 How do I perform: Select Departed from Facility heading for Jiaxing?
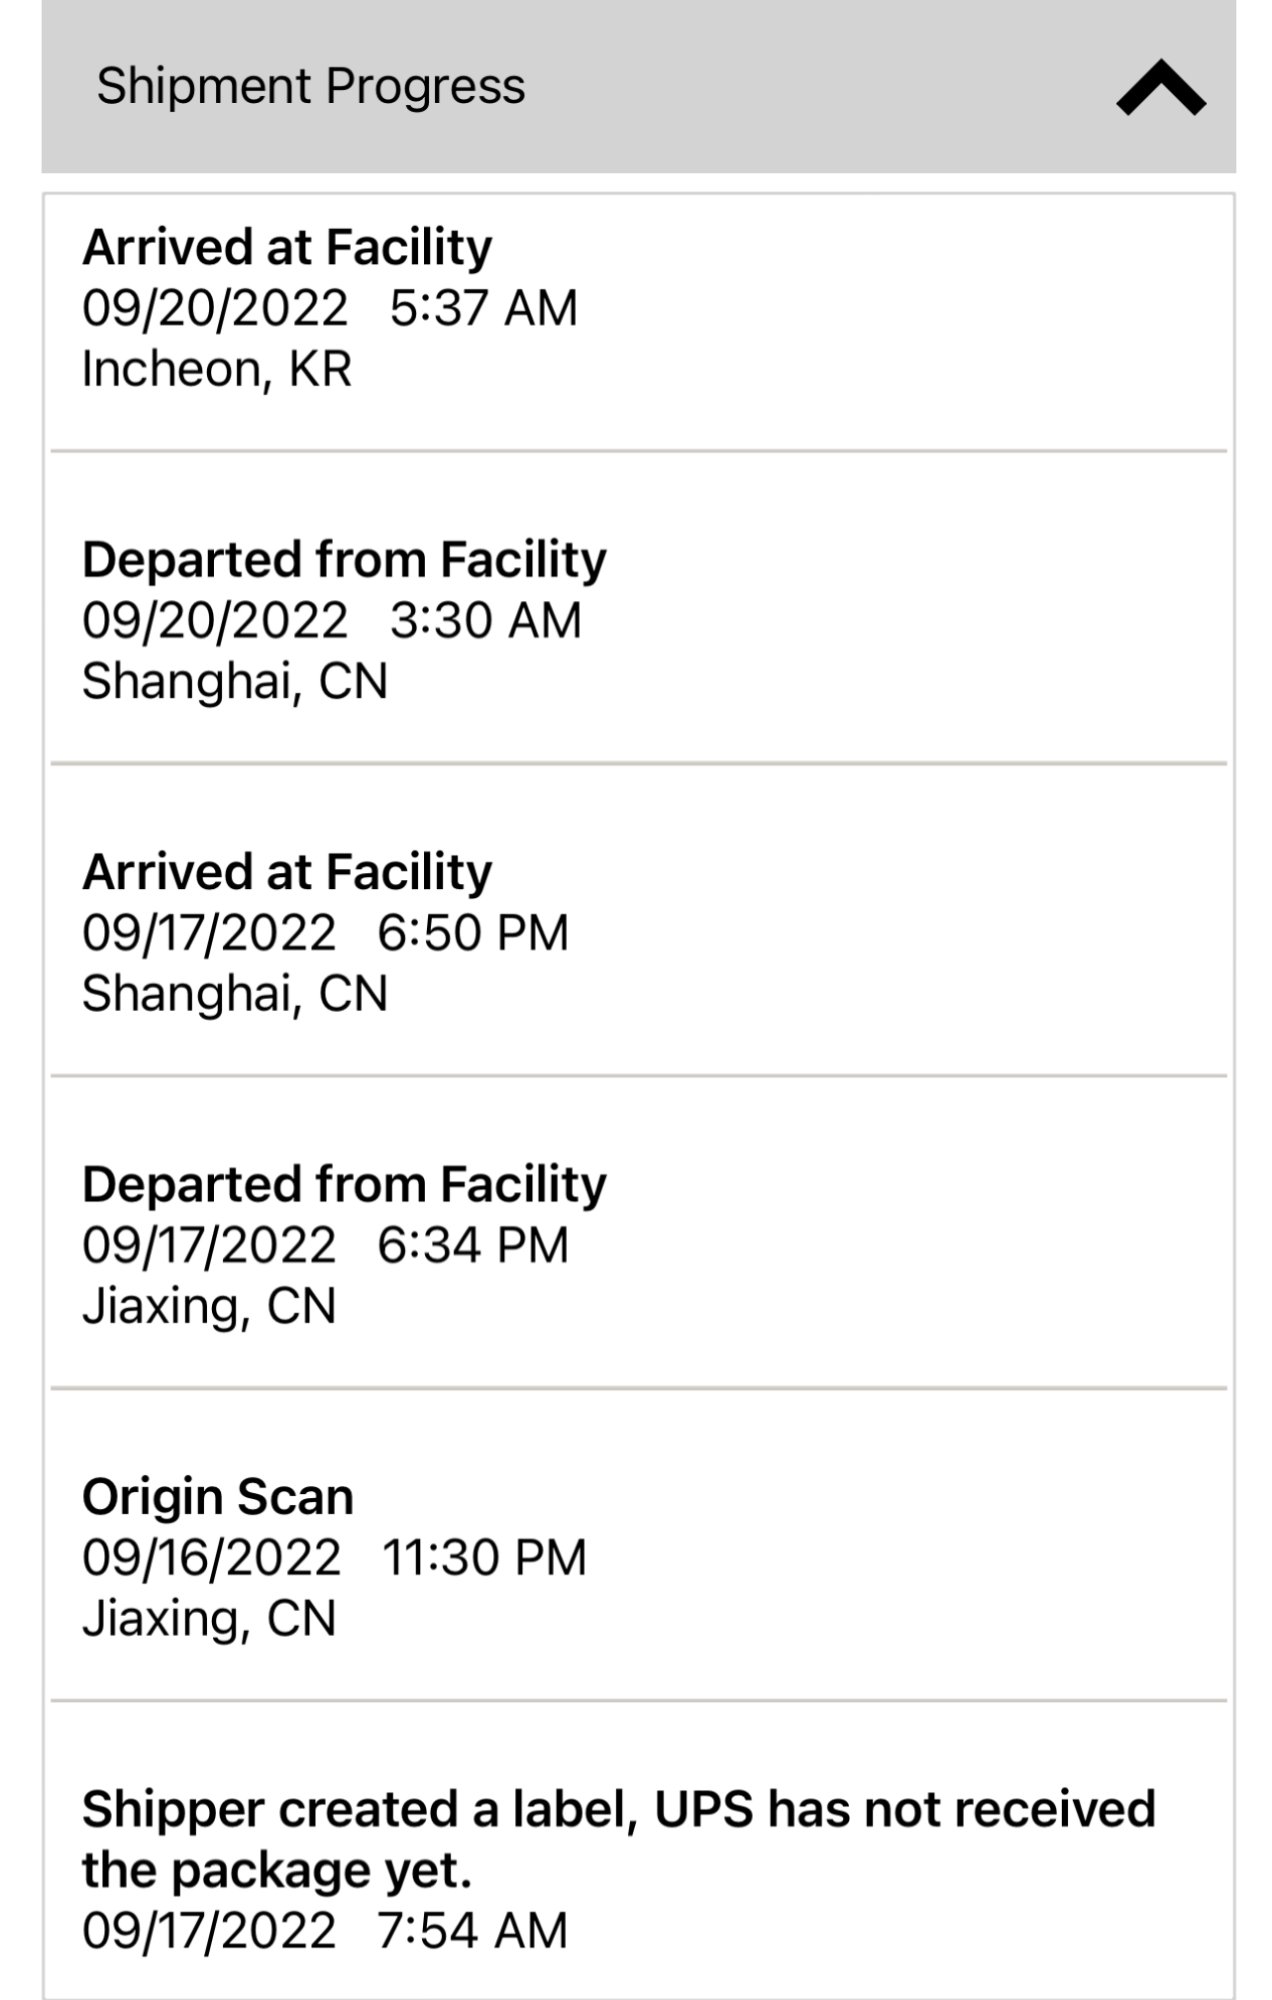point(344,1184)
